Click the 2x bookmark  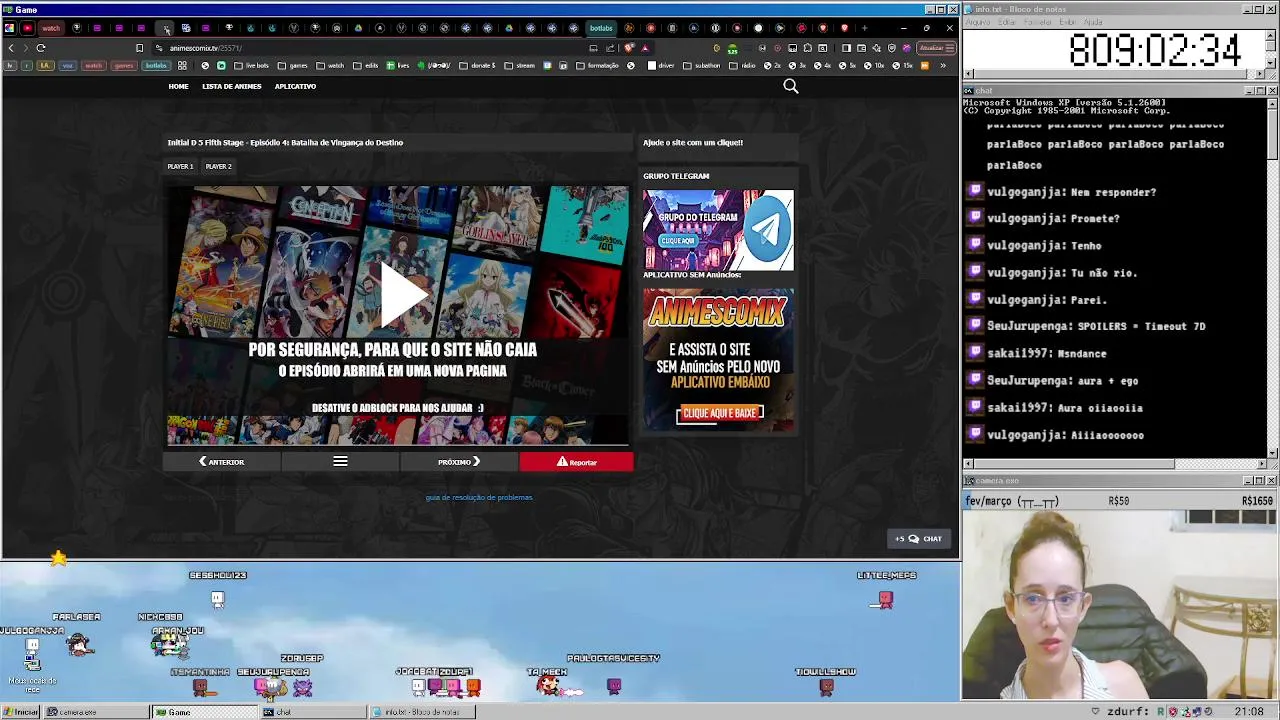[x=772, y=66]
